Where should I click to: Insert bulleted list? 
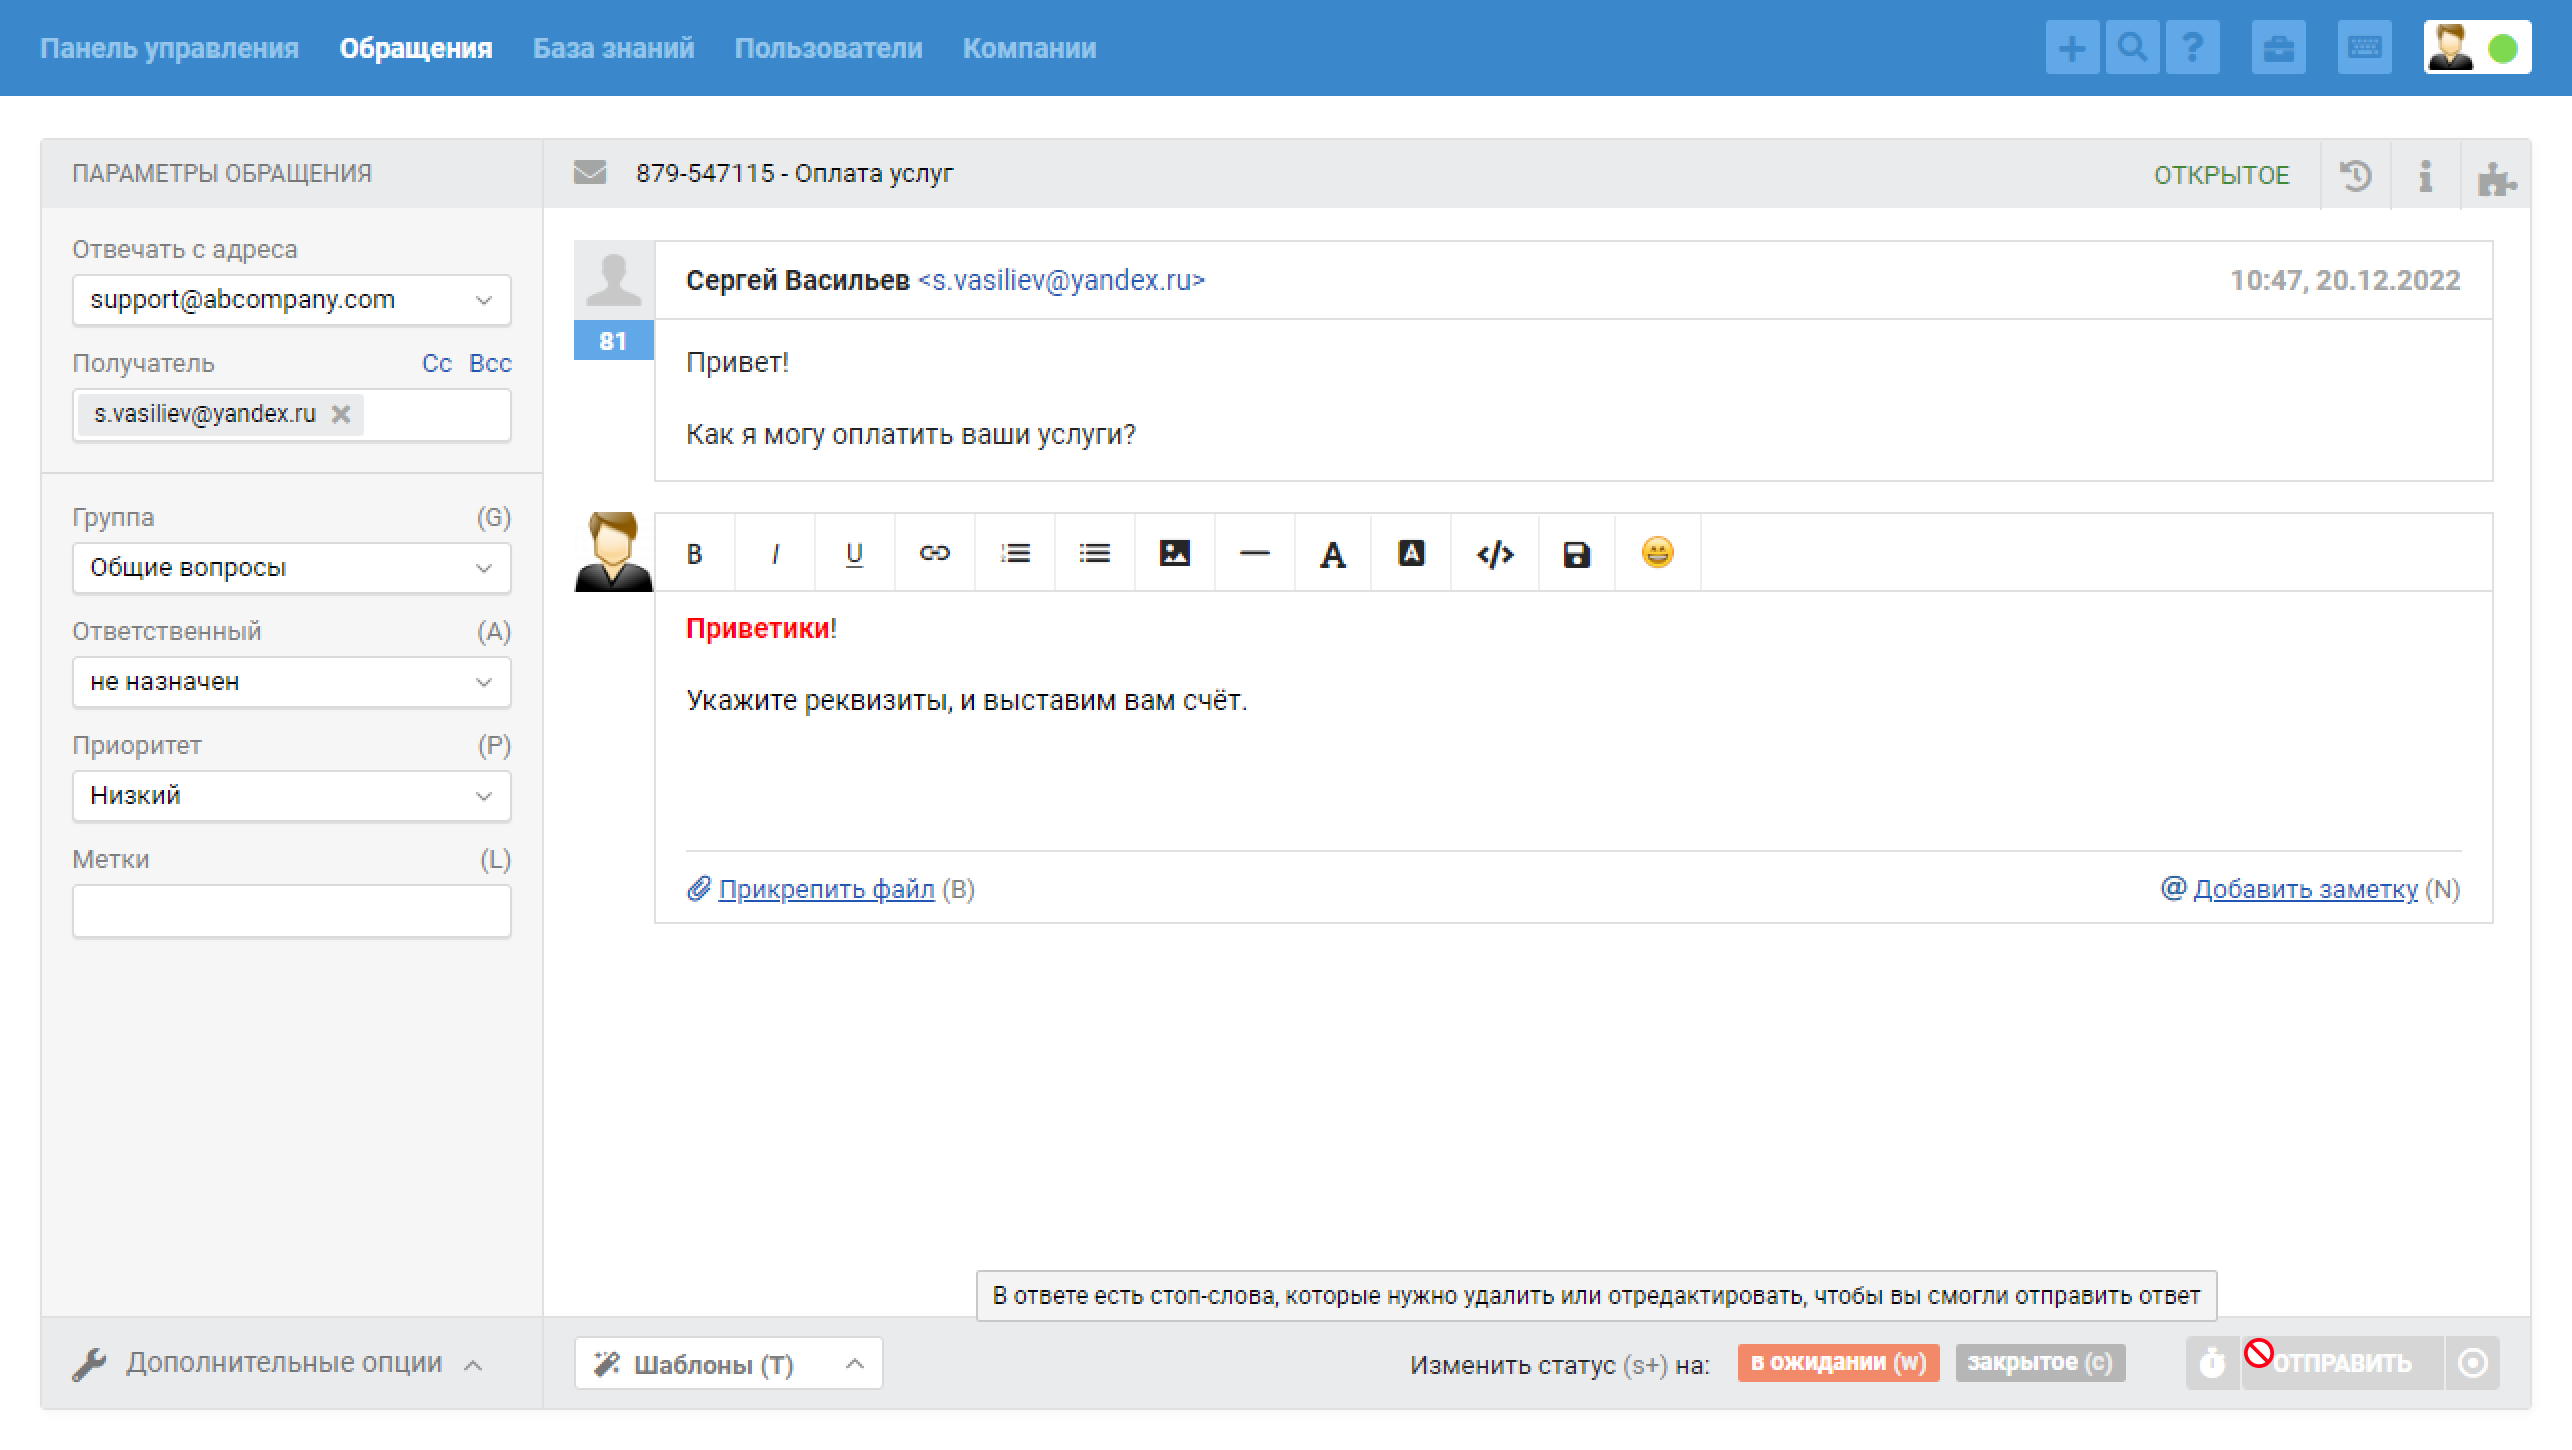tap(1095, 553)
